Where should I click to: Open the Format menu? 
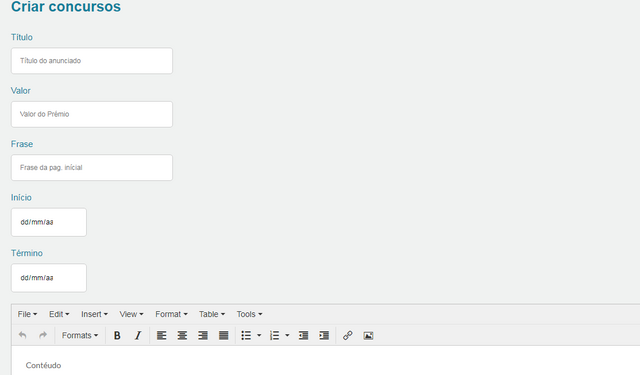(x=171, y=314)
